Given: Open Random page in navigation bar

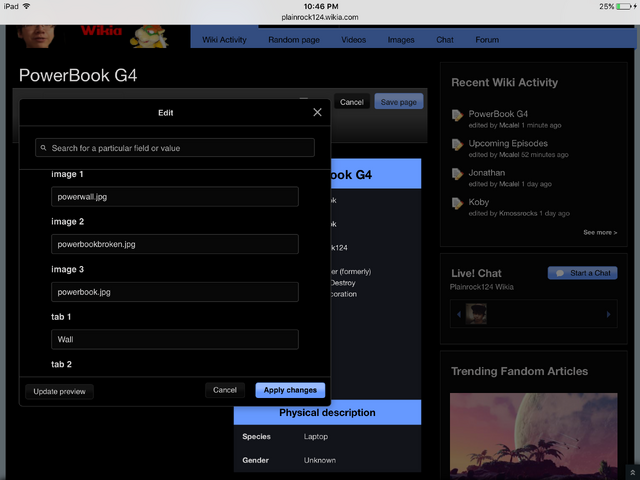Looking at the screenshot, I should point(294,40).
